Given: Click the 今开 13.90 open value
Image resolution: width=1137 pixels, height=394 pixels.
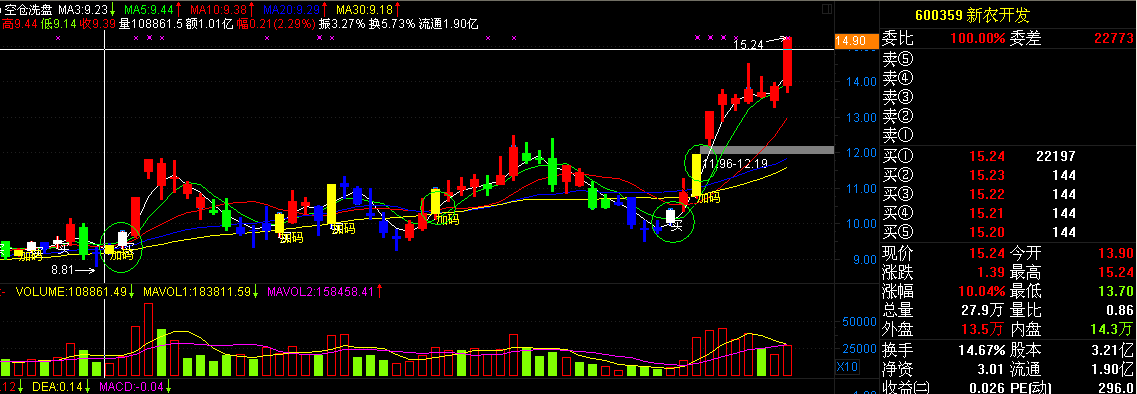Looking at the screenshot, I should 1116,254.
